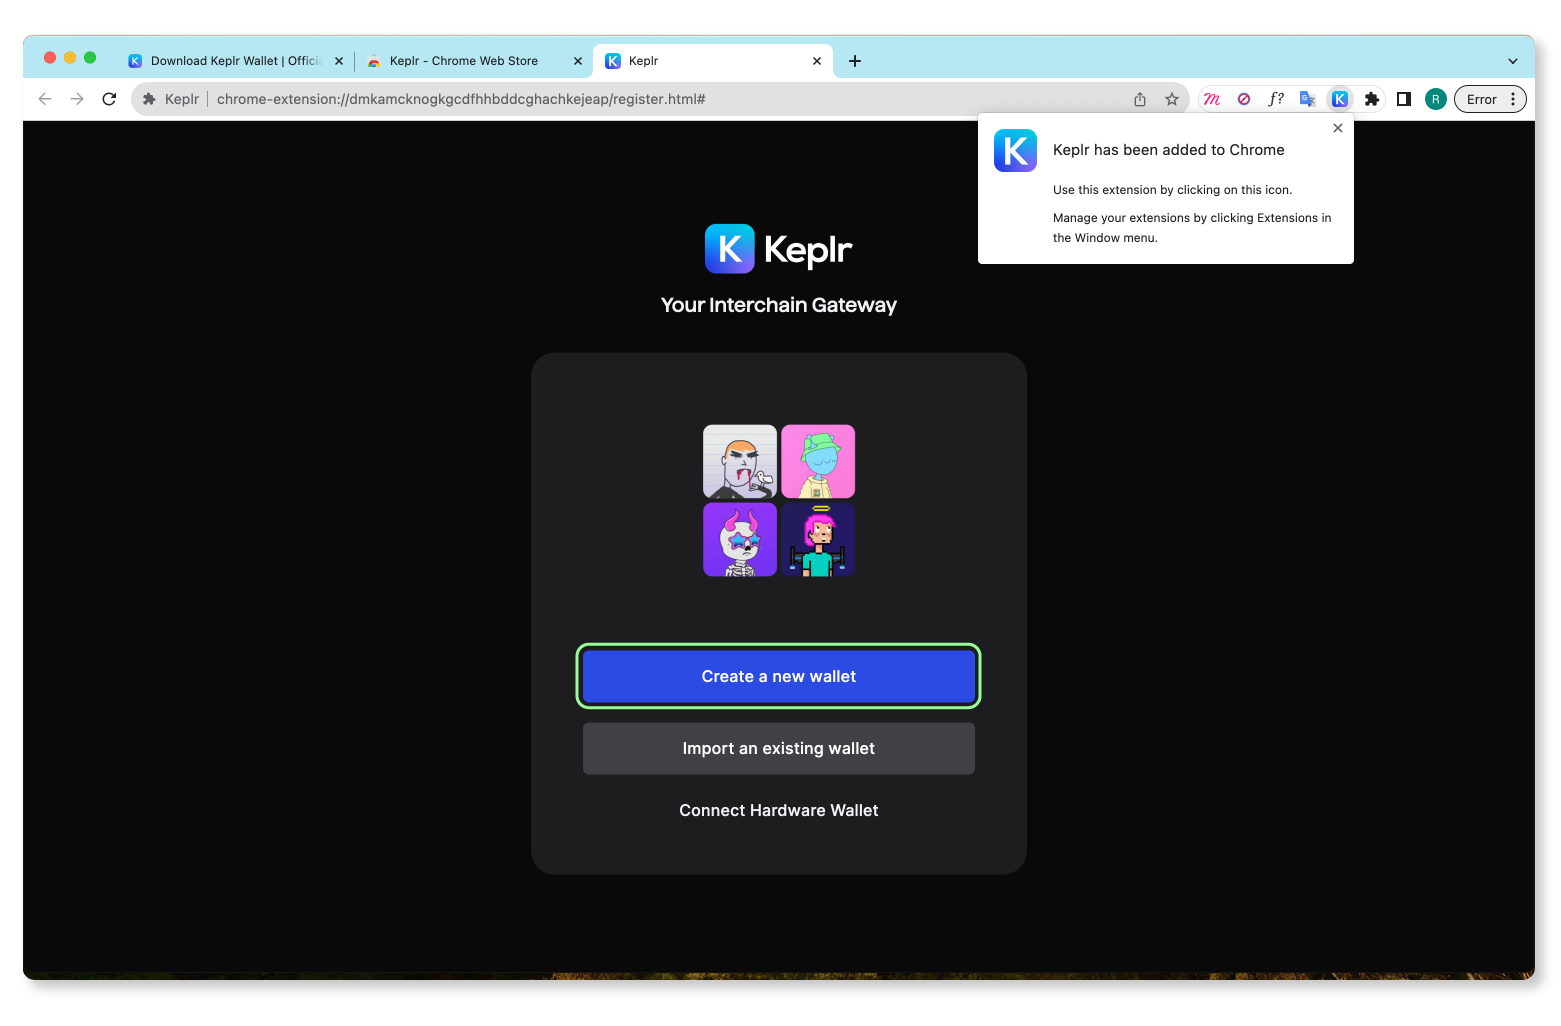Click the blue character with green hat avatar
Viewport: 1561px width, 1026px height.
pyautogui.click(x=818, y=461)
